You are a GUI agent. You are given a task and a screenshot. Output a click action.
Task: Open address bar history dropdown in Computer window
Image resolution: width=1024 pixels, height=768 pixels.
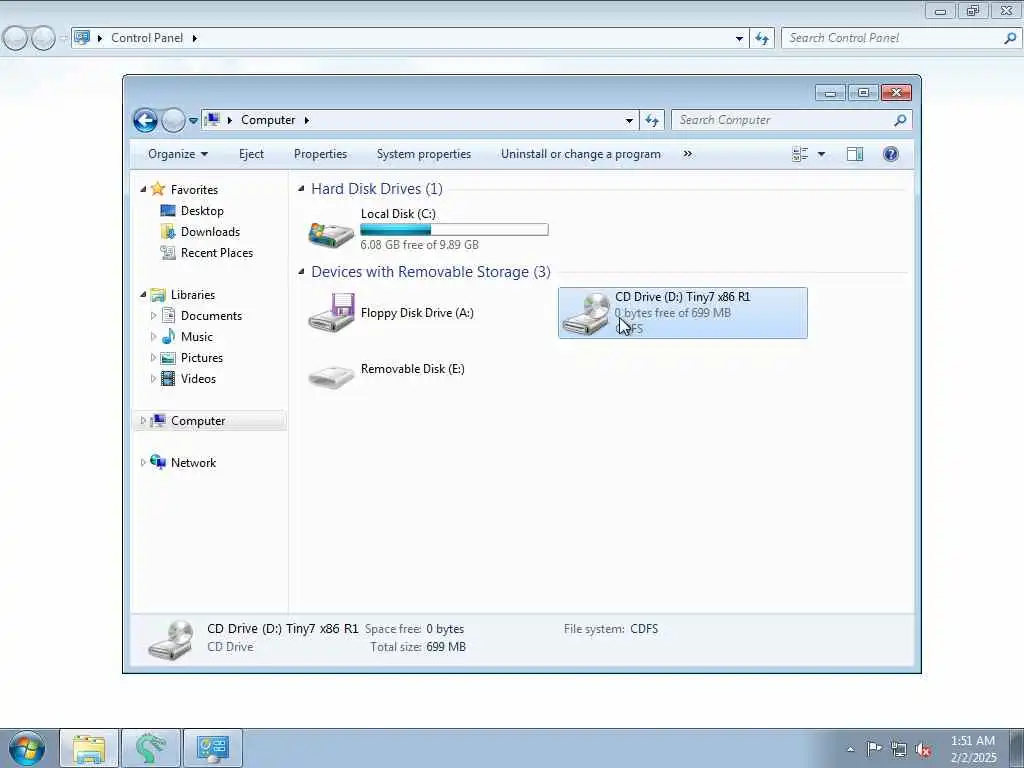click(629, 121)
